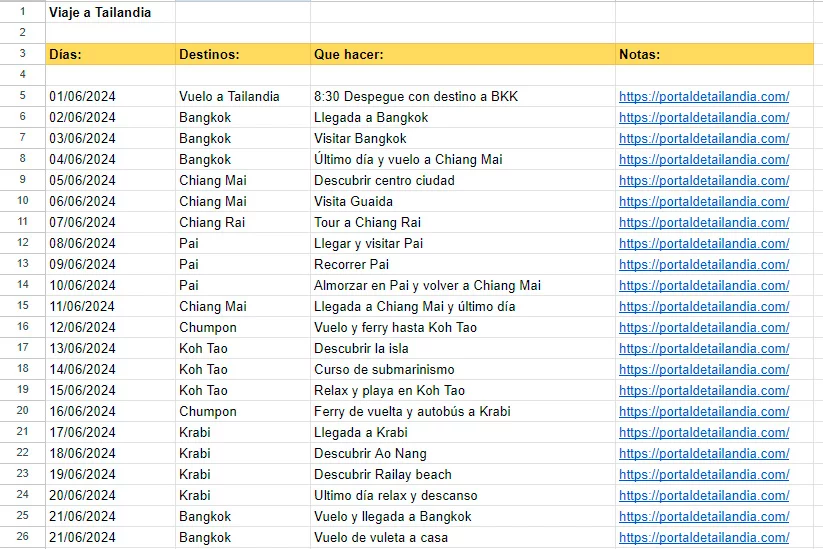This screenshot has width=823, height=549.
Task: Select the Vuelo y ferry hasta Koh Tao cell
Action: tap(462, 328)
